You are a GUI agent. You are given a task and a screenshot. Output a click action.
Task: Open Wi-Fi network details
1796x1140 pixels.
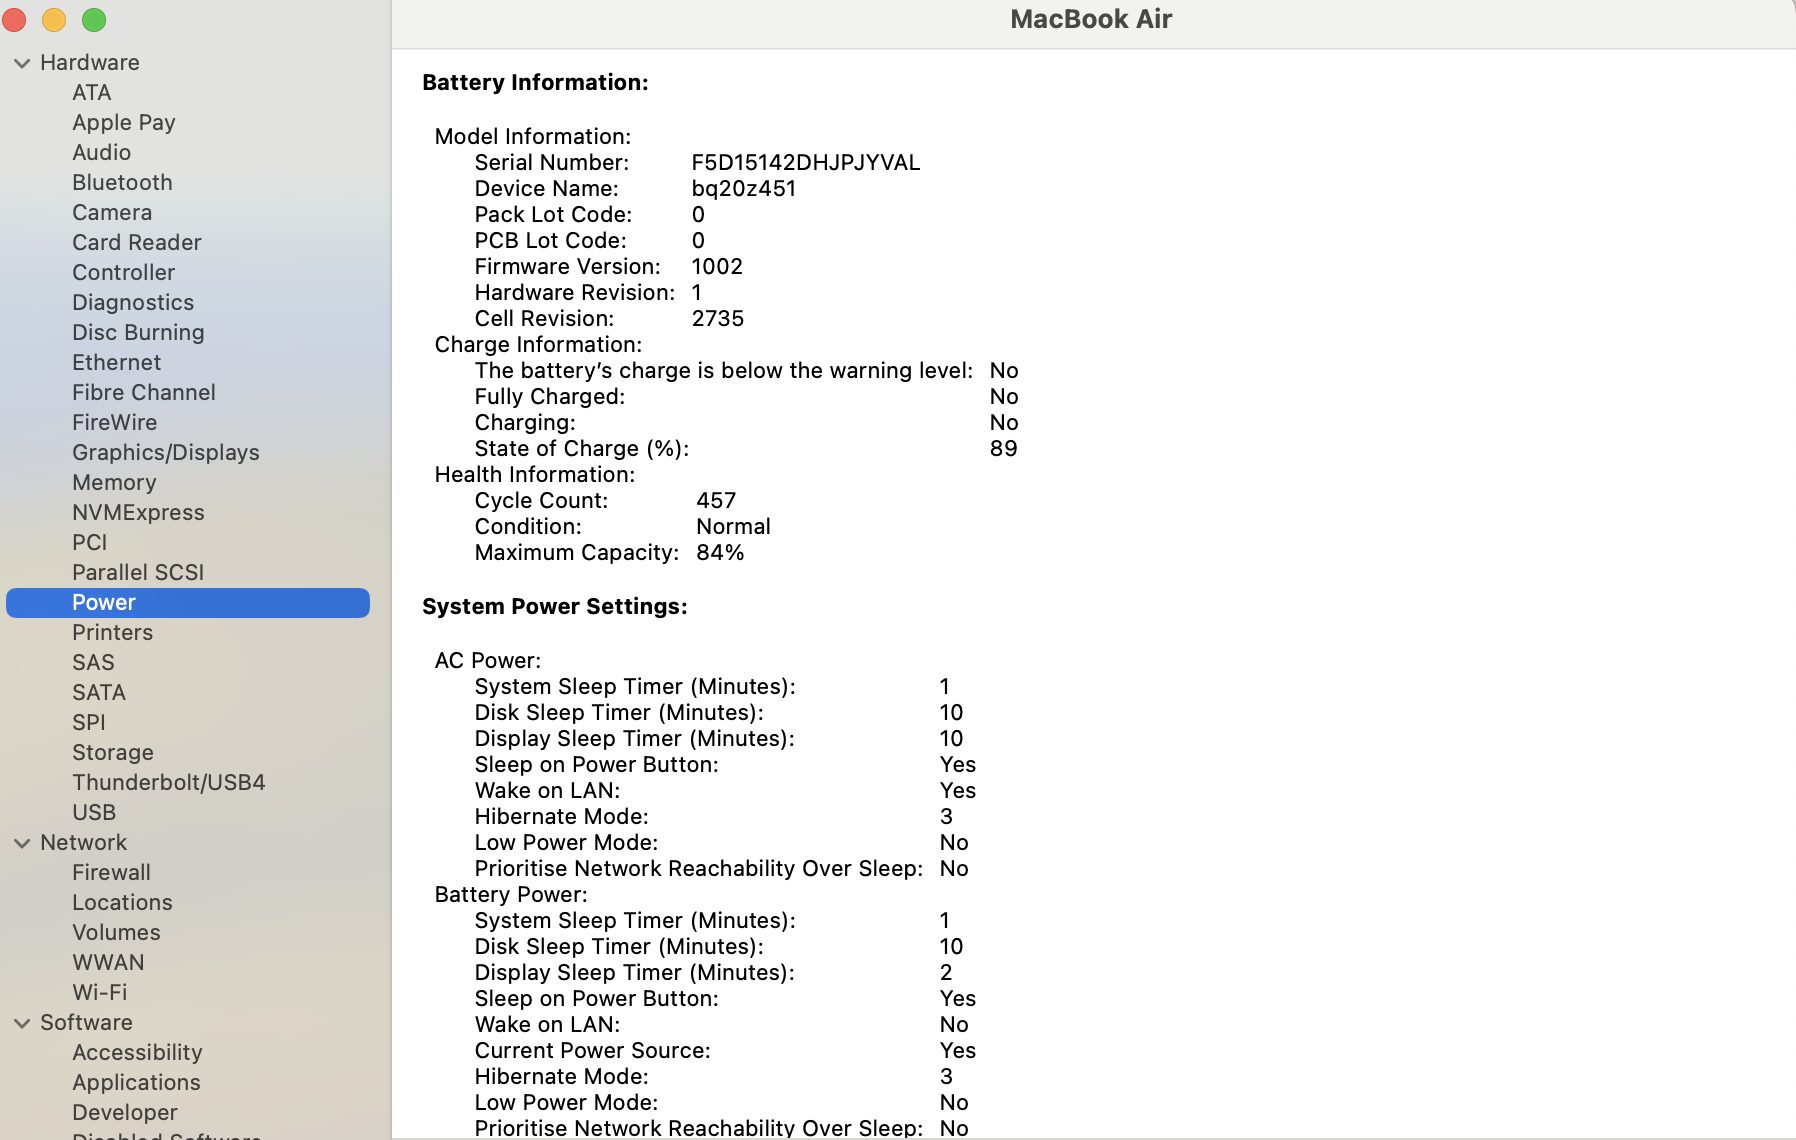click(99, 992)
